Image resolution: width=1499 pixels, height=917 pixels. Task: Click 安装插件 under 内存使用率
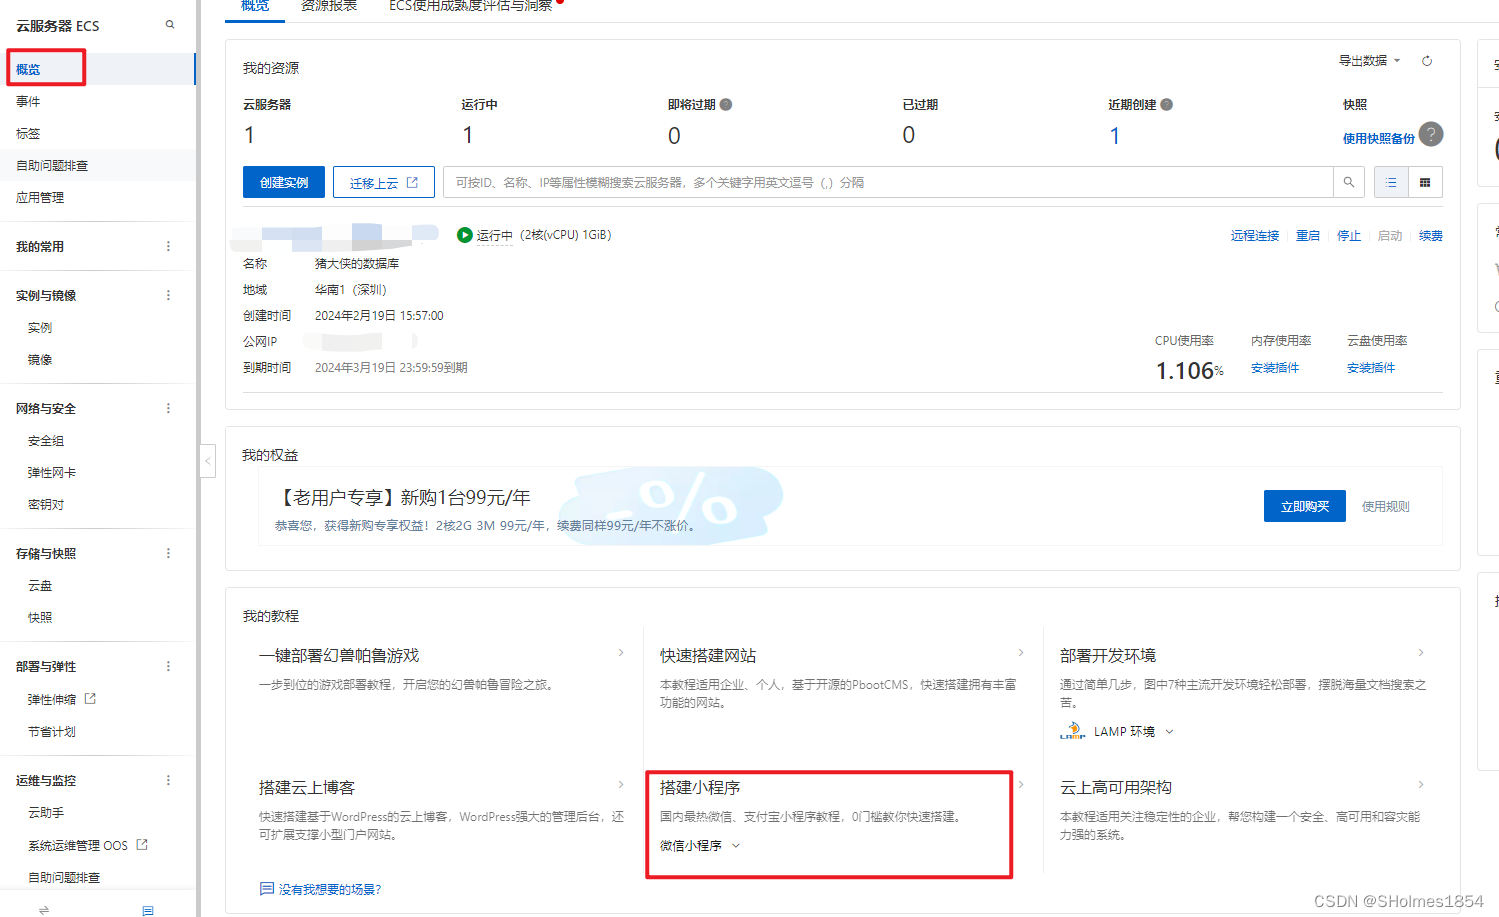(1275, 368)
